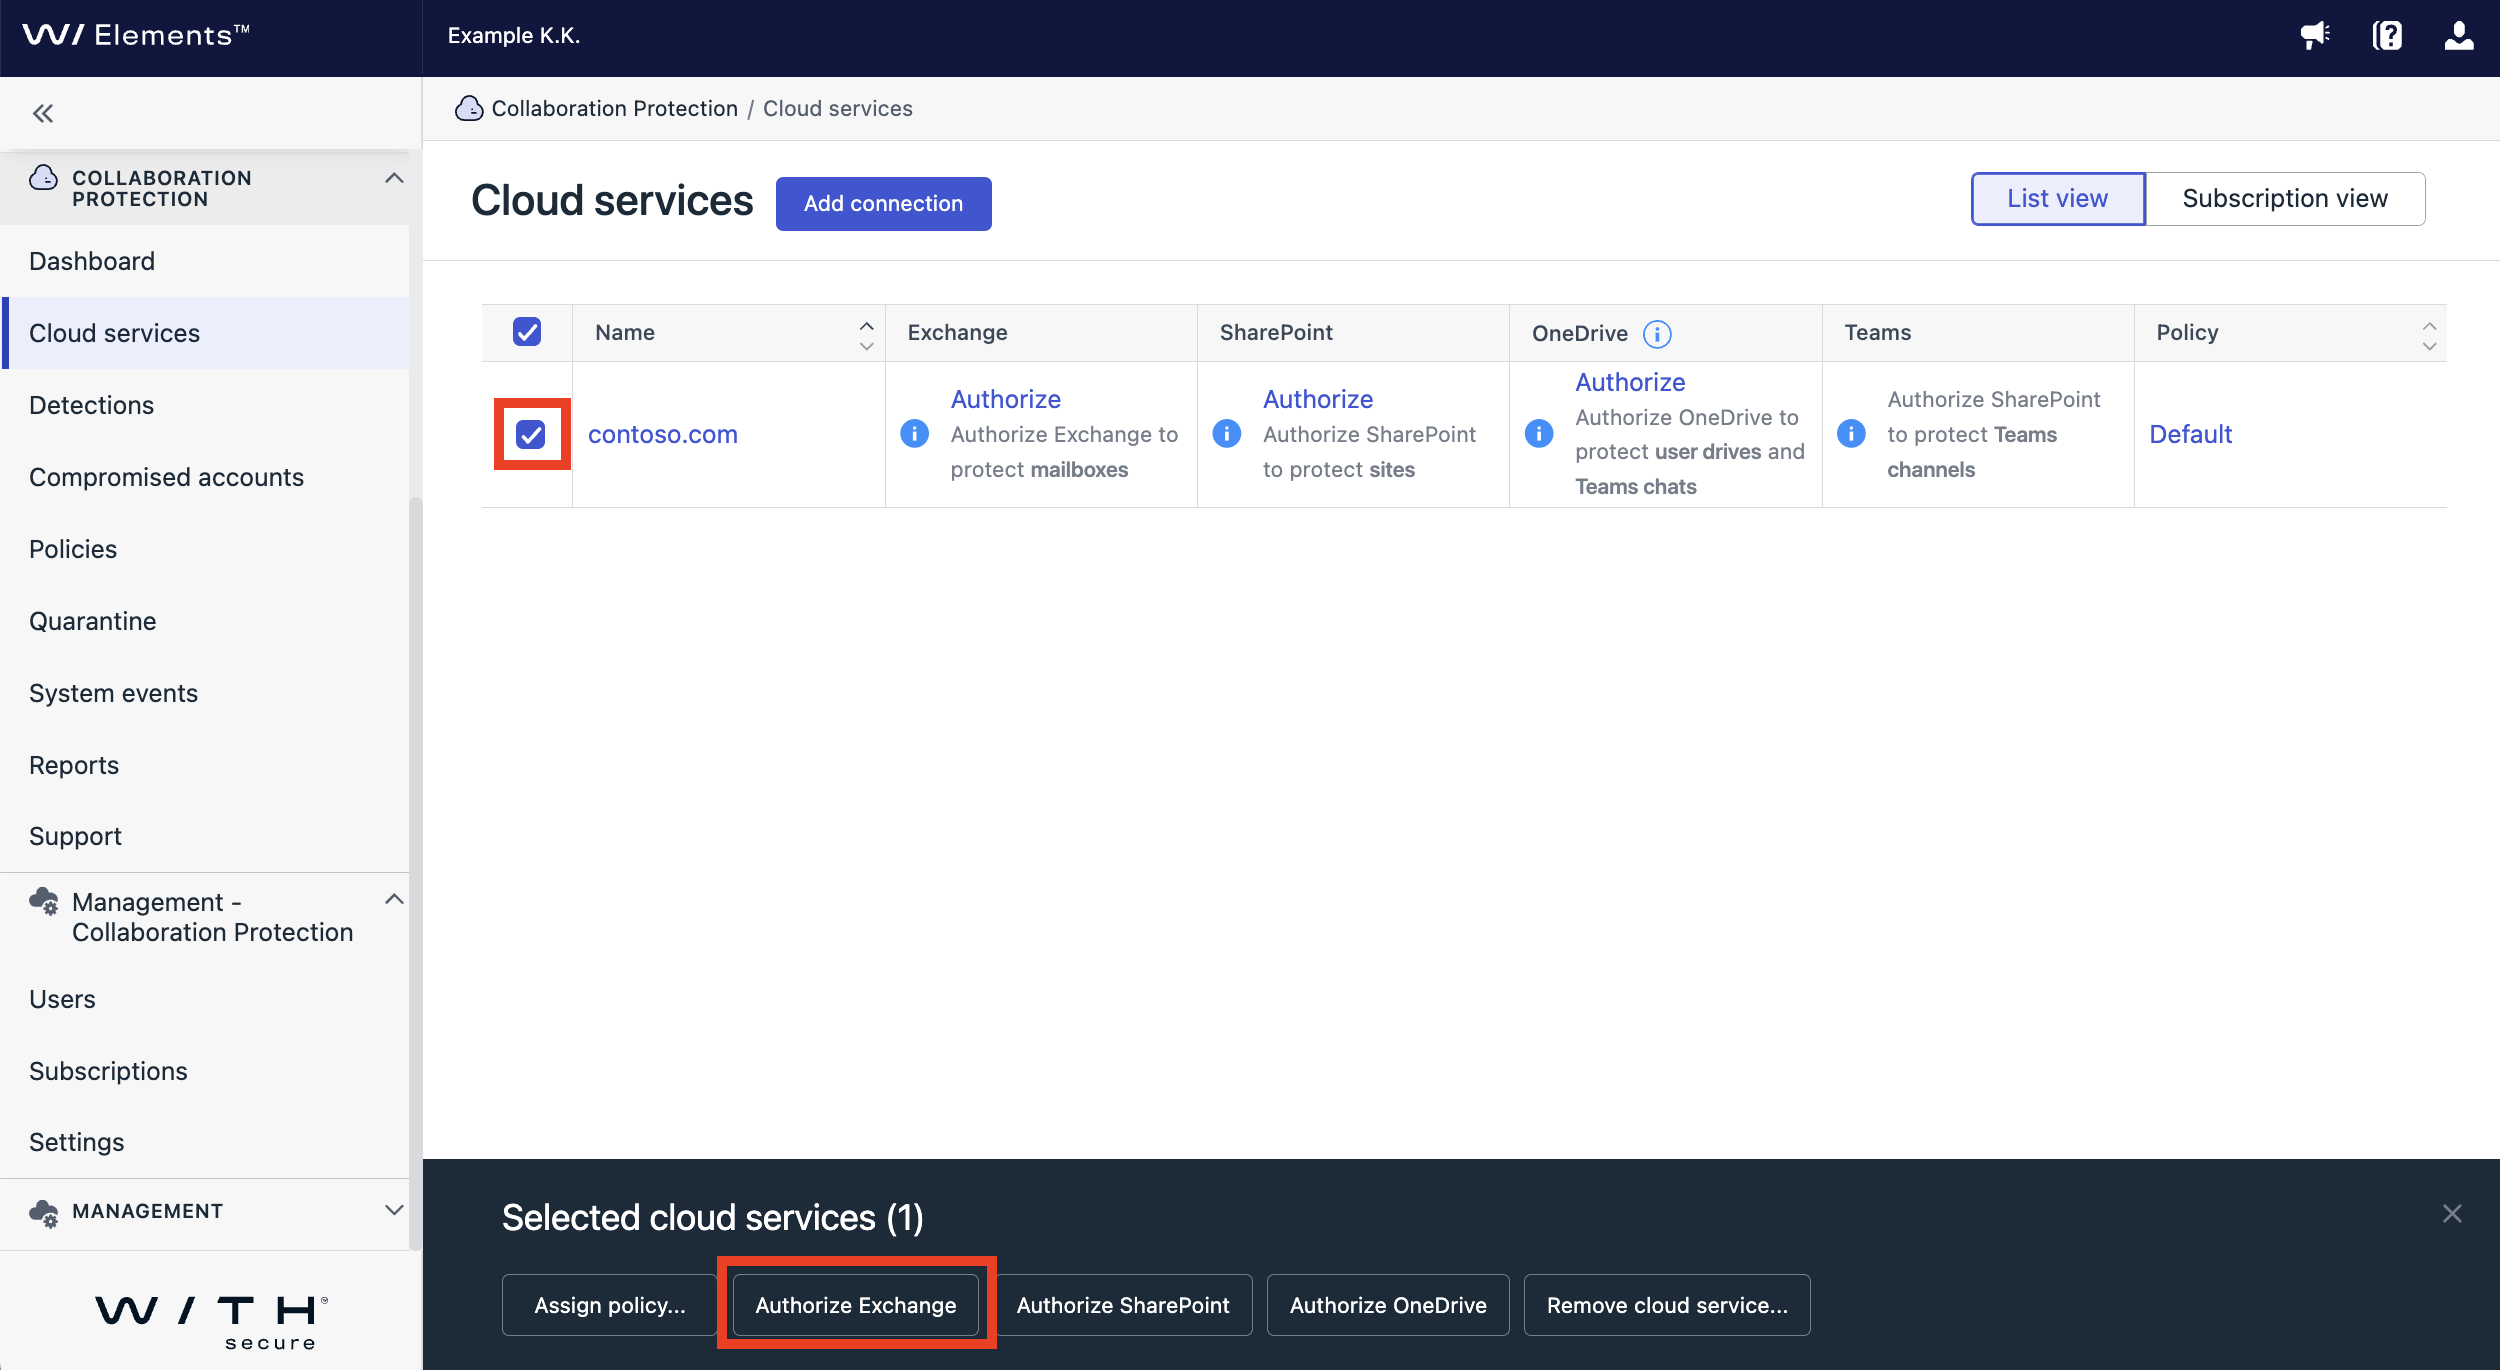Open the user account profile icon
This screenshot has width=2500, height=1370.
tap(2459, 36)
